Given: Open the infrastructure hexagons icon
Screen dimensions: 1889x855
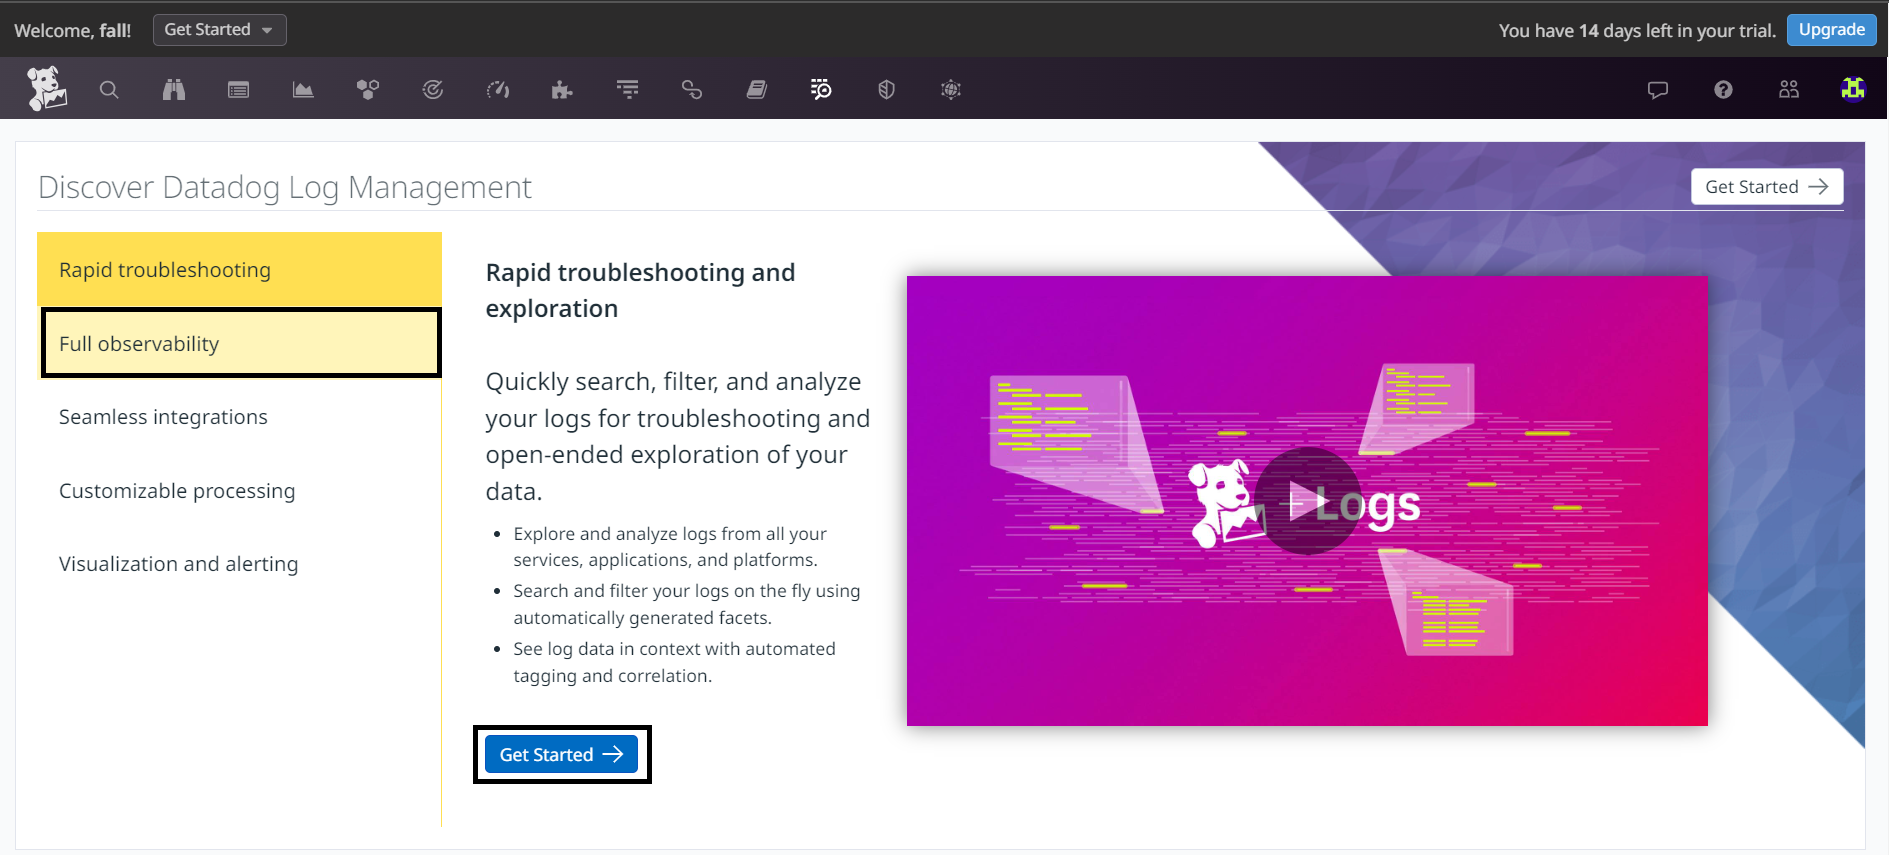Looking at the screenshot, I should pyautogui.click(x=368, y=90).
